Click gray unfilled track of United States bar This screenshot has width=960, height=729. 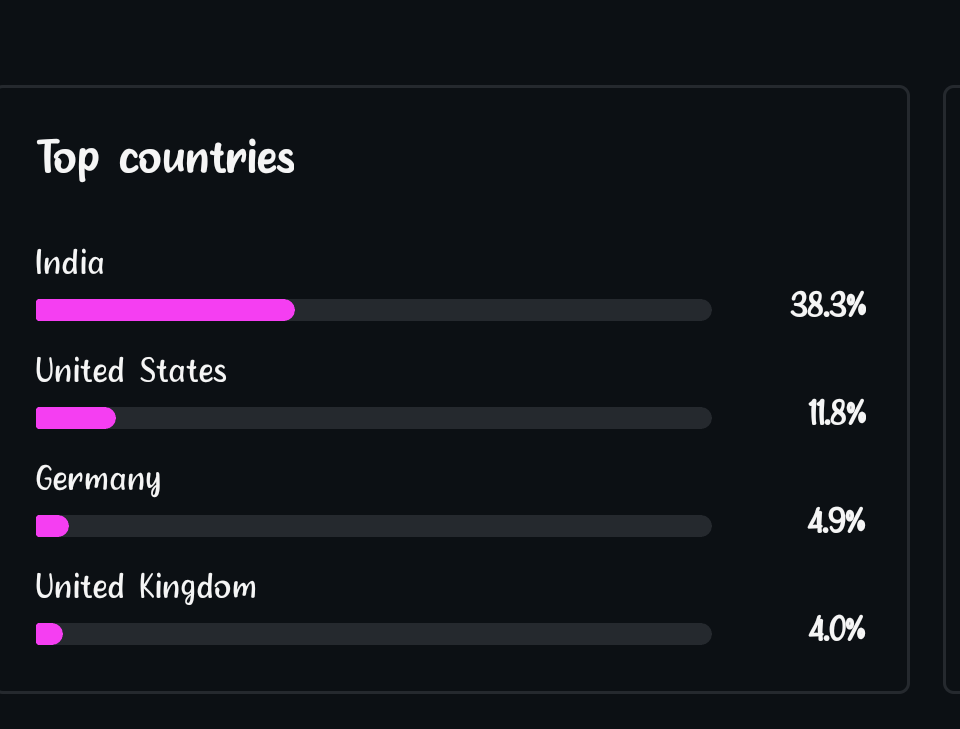pos(410,418)
